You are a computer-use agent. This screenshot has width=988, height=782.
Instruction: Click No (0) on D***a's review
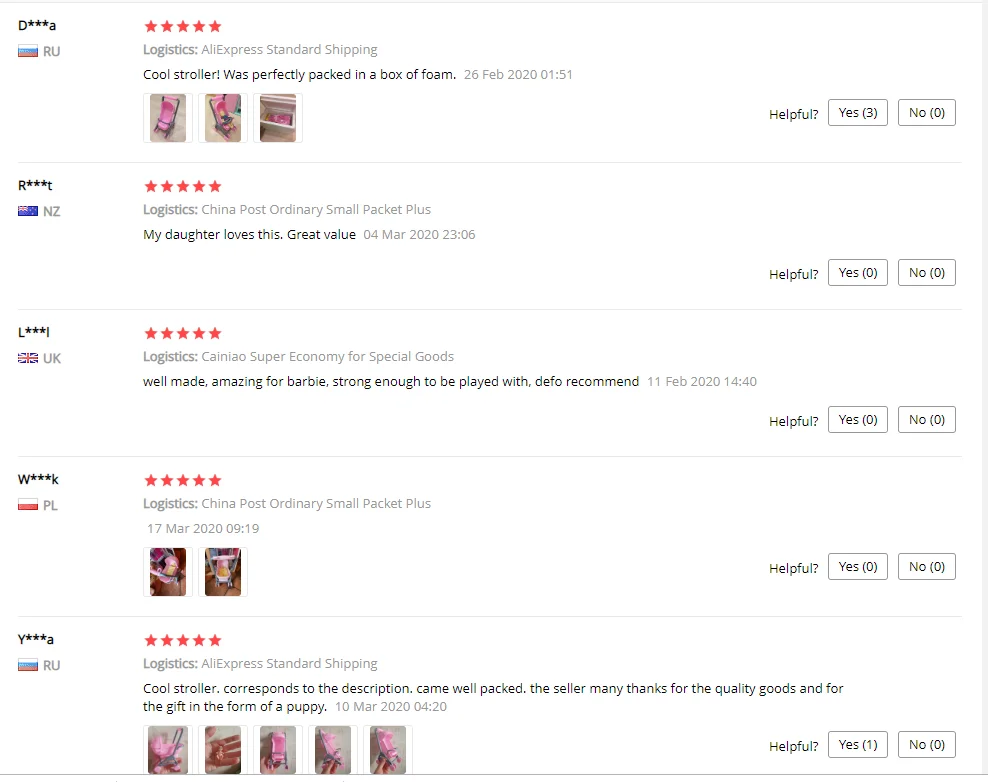coord(927,113)
